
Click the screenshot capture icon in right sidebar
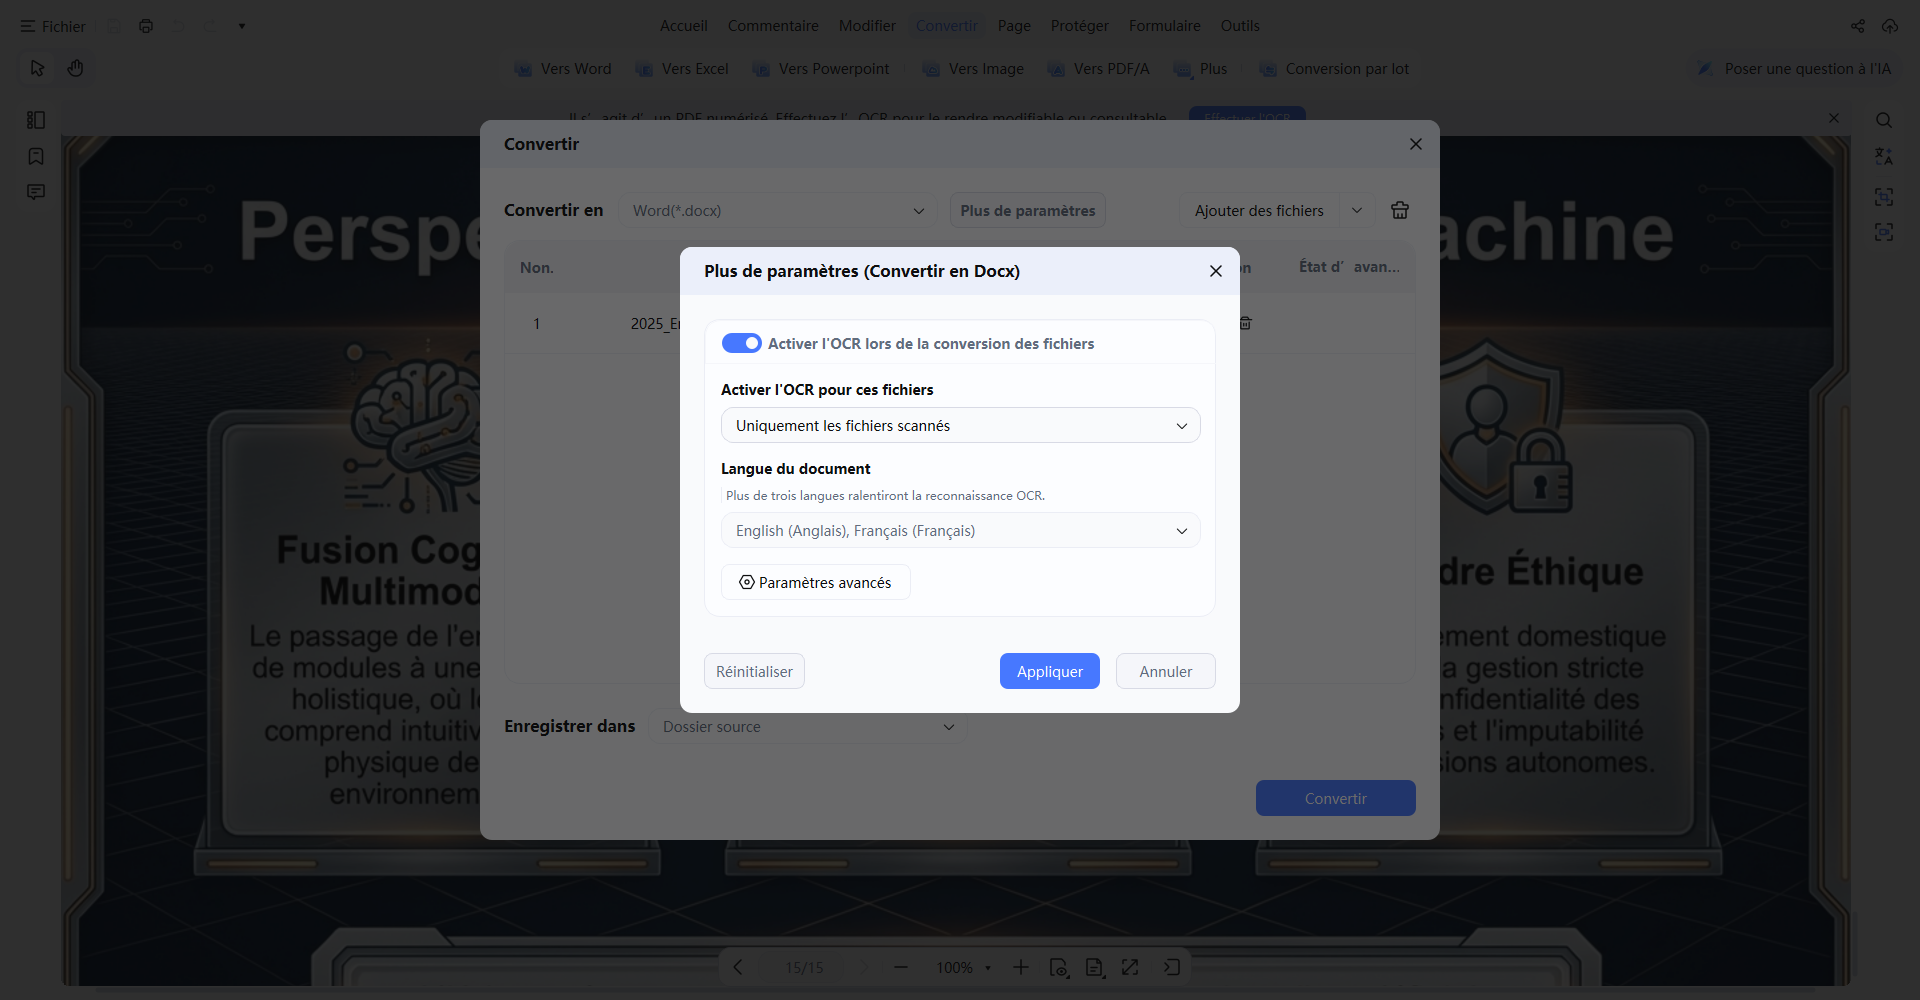pos(1883,232)
